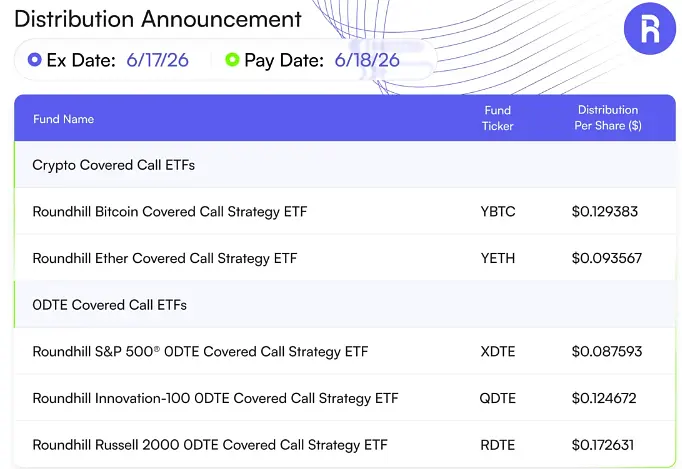Open Roundhill S&P 500 0DTE Covered Call ETF
The width and height of the screenshot is (682, 469).
click(x=200, y=351)
